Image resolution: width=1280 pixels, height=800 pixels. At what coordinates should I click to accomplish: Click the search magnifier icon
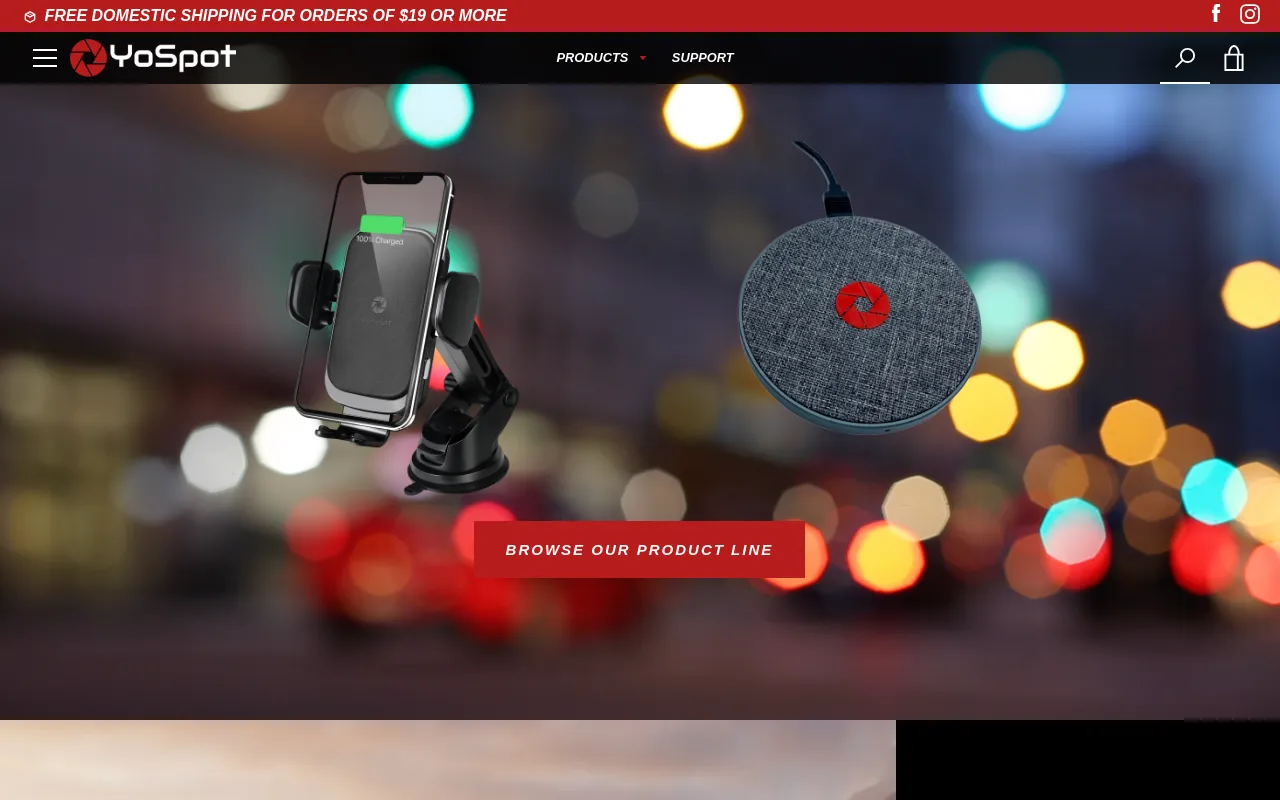pos(1184,58)
